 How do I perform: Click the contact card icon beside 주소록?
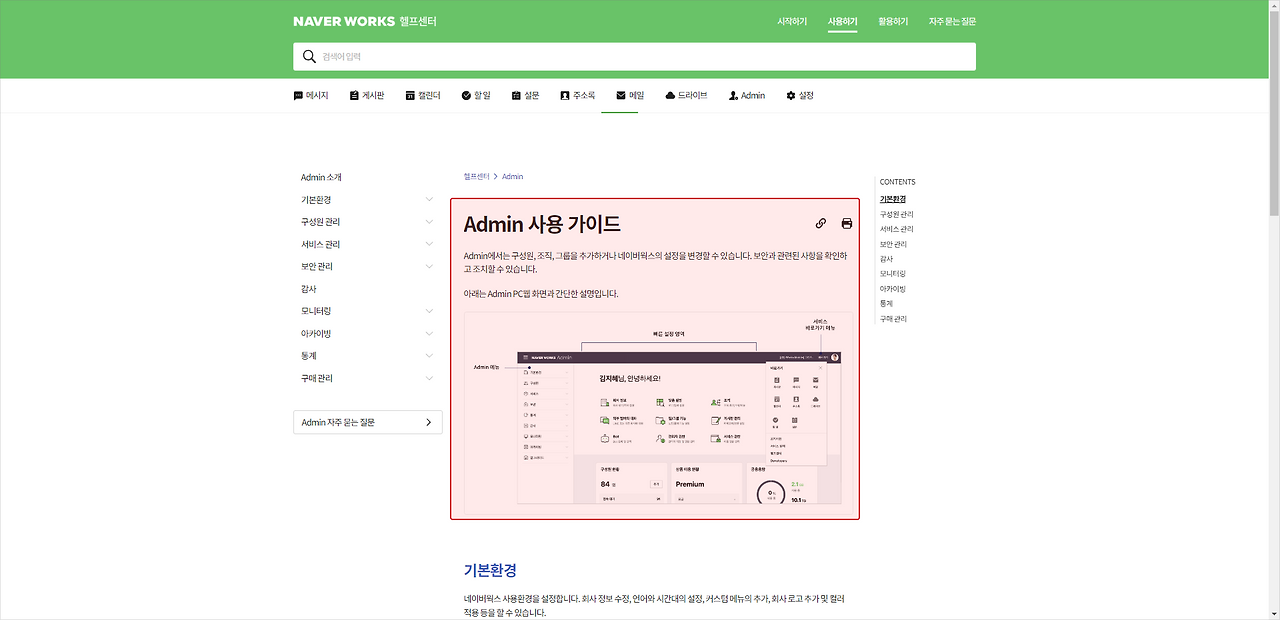pyautogui.click(x=565, y=96)
